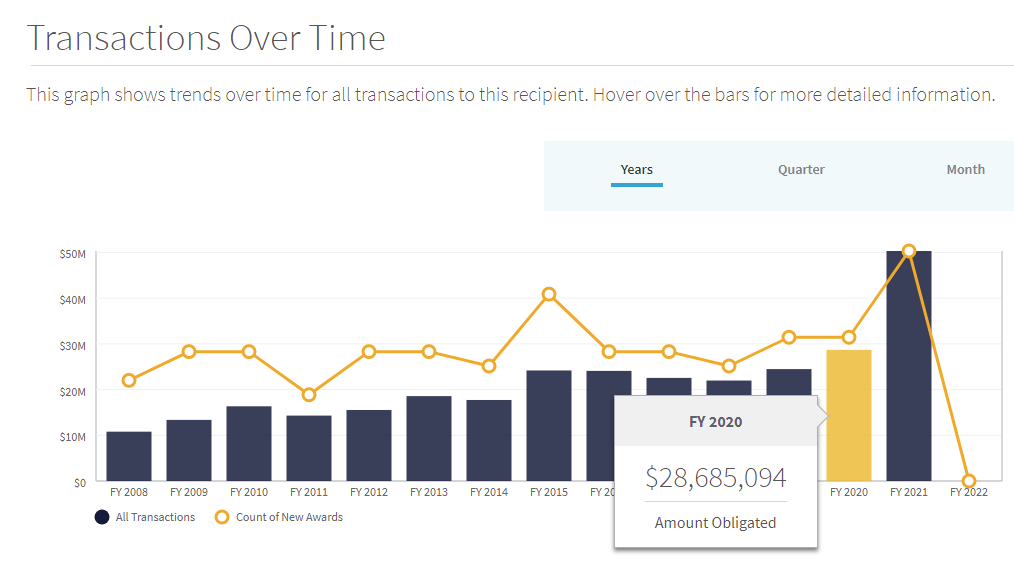This screenshot has width=1014, height=571.
Task: Click the FY 2010 dark bar
Action: click(249, 443)
